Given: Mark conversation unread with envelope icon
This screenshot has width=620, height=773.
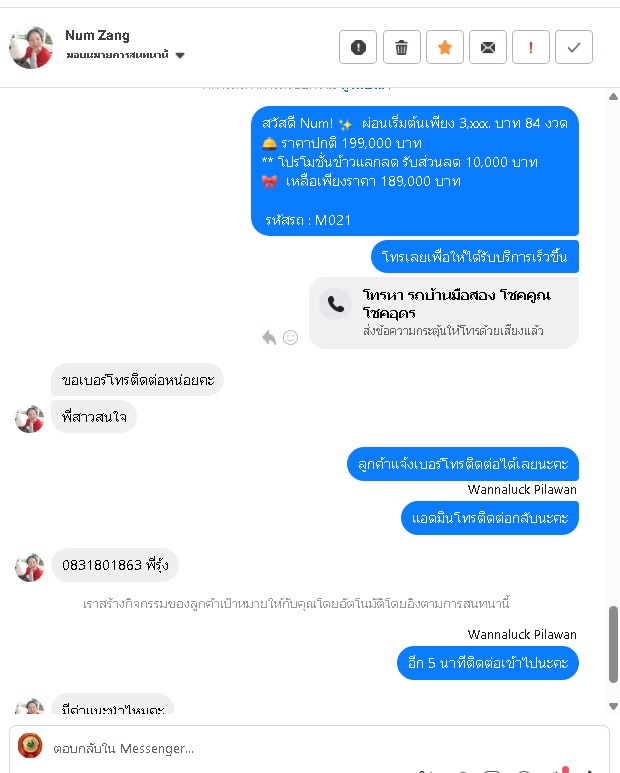Looking at the screenshot, I should 487,47.
